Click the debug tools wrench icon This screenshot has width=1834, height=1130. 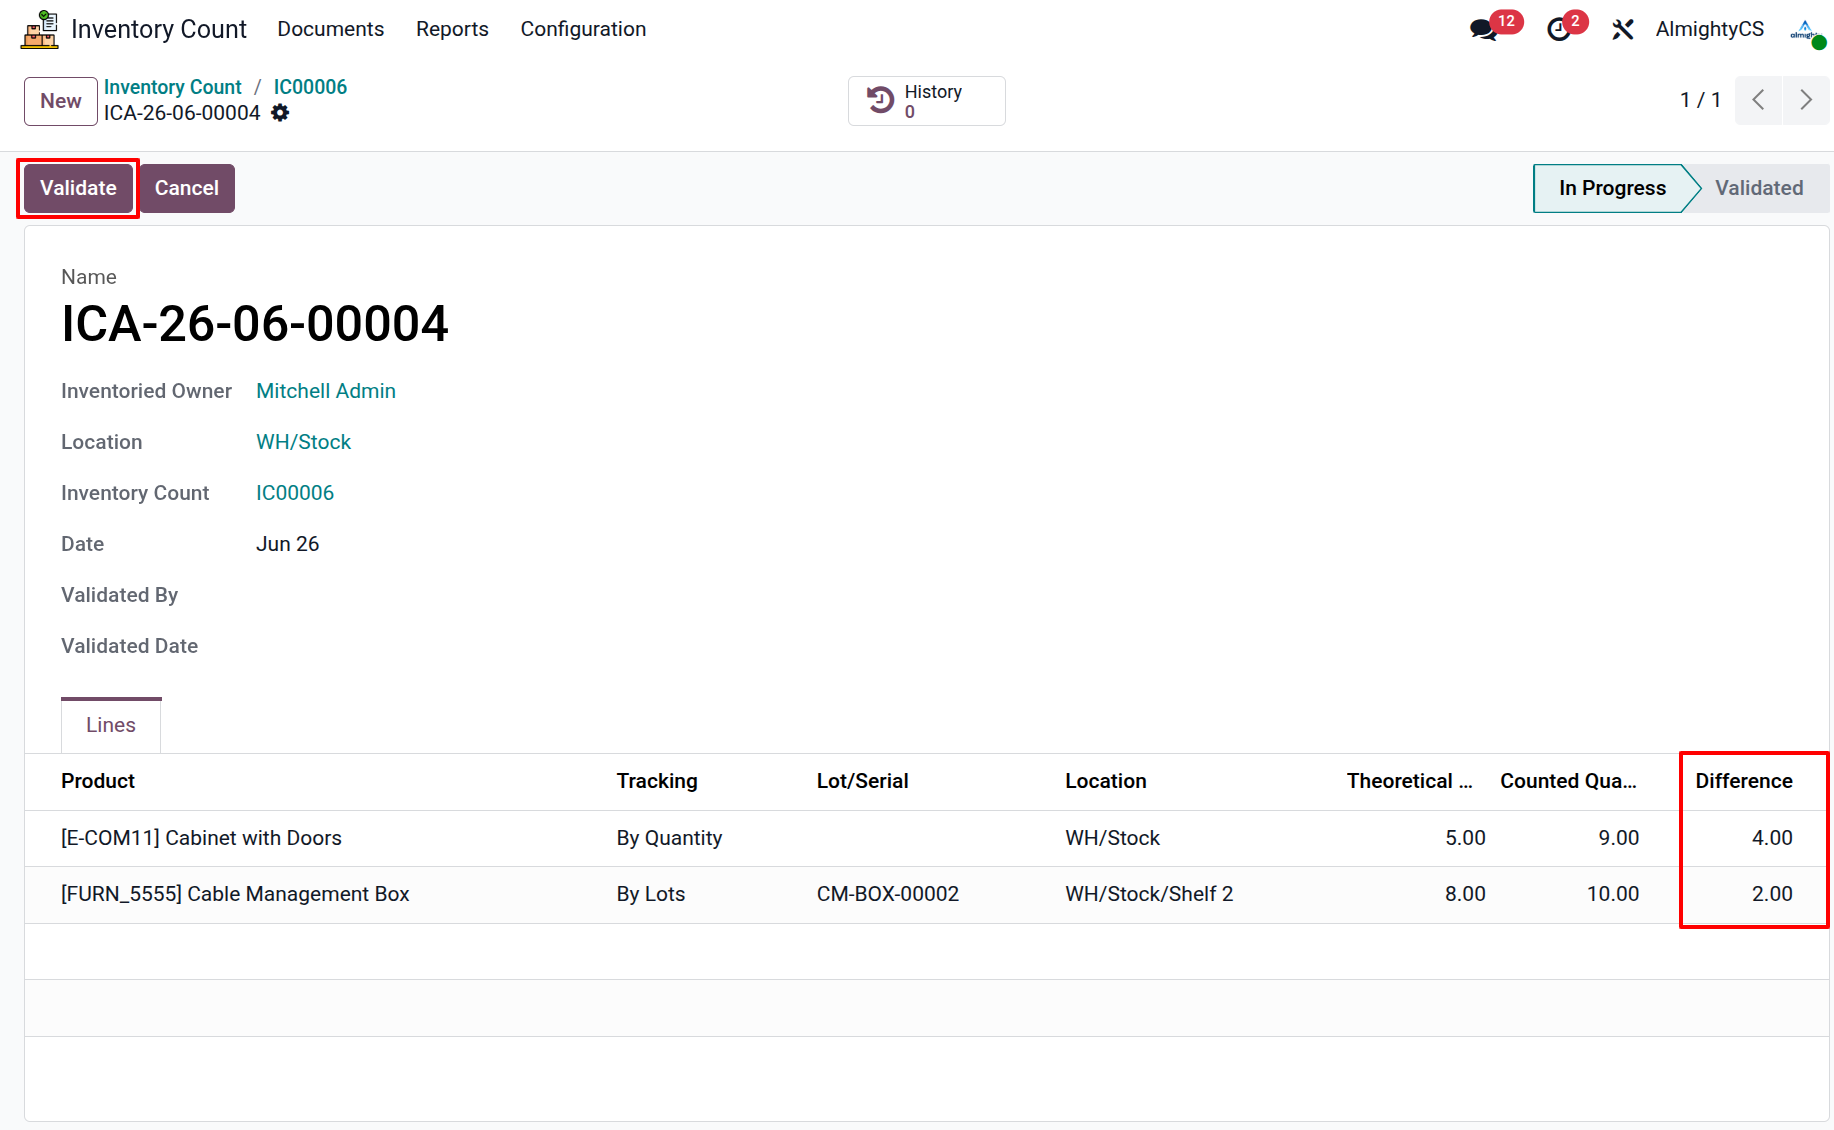[x=1623, y=29]
